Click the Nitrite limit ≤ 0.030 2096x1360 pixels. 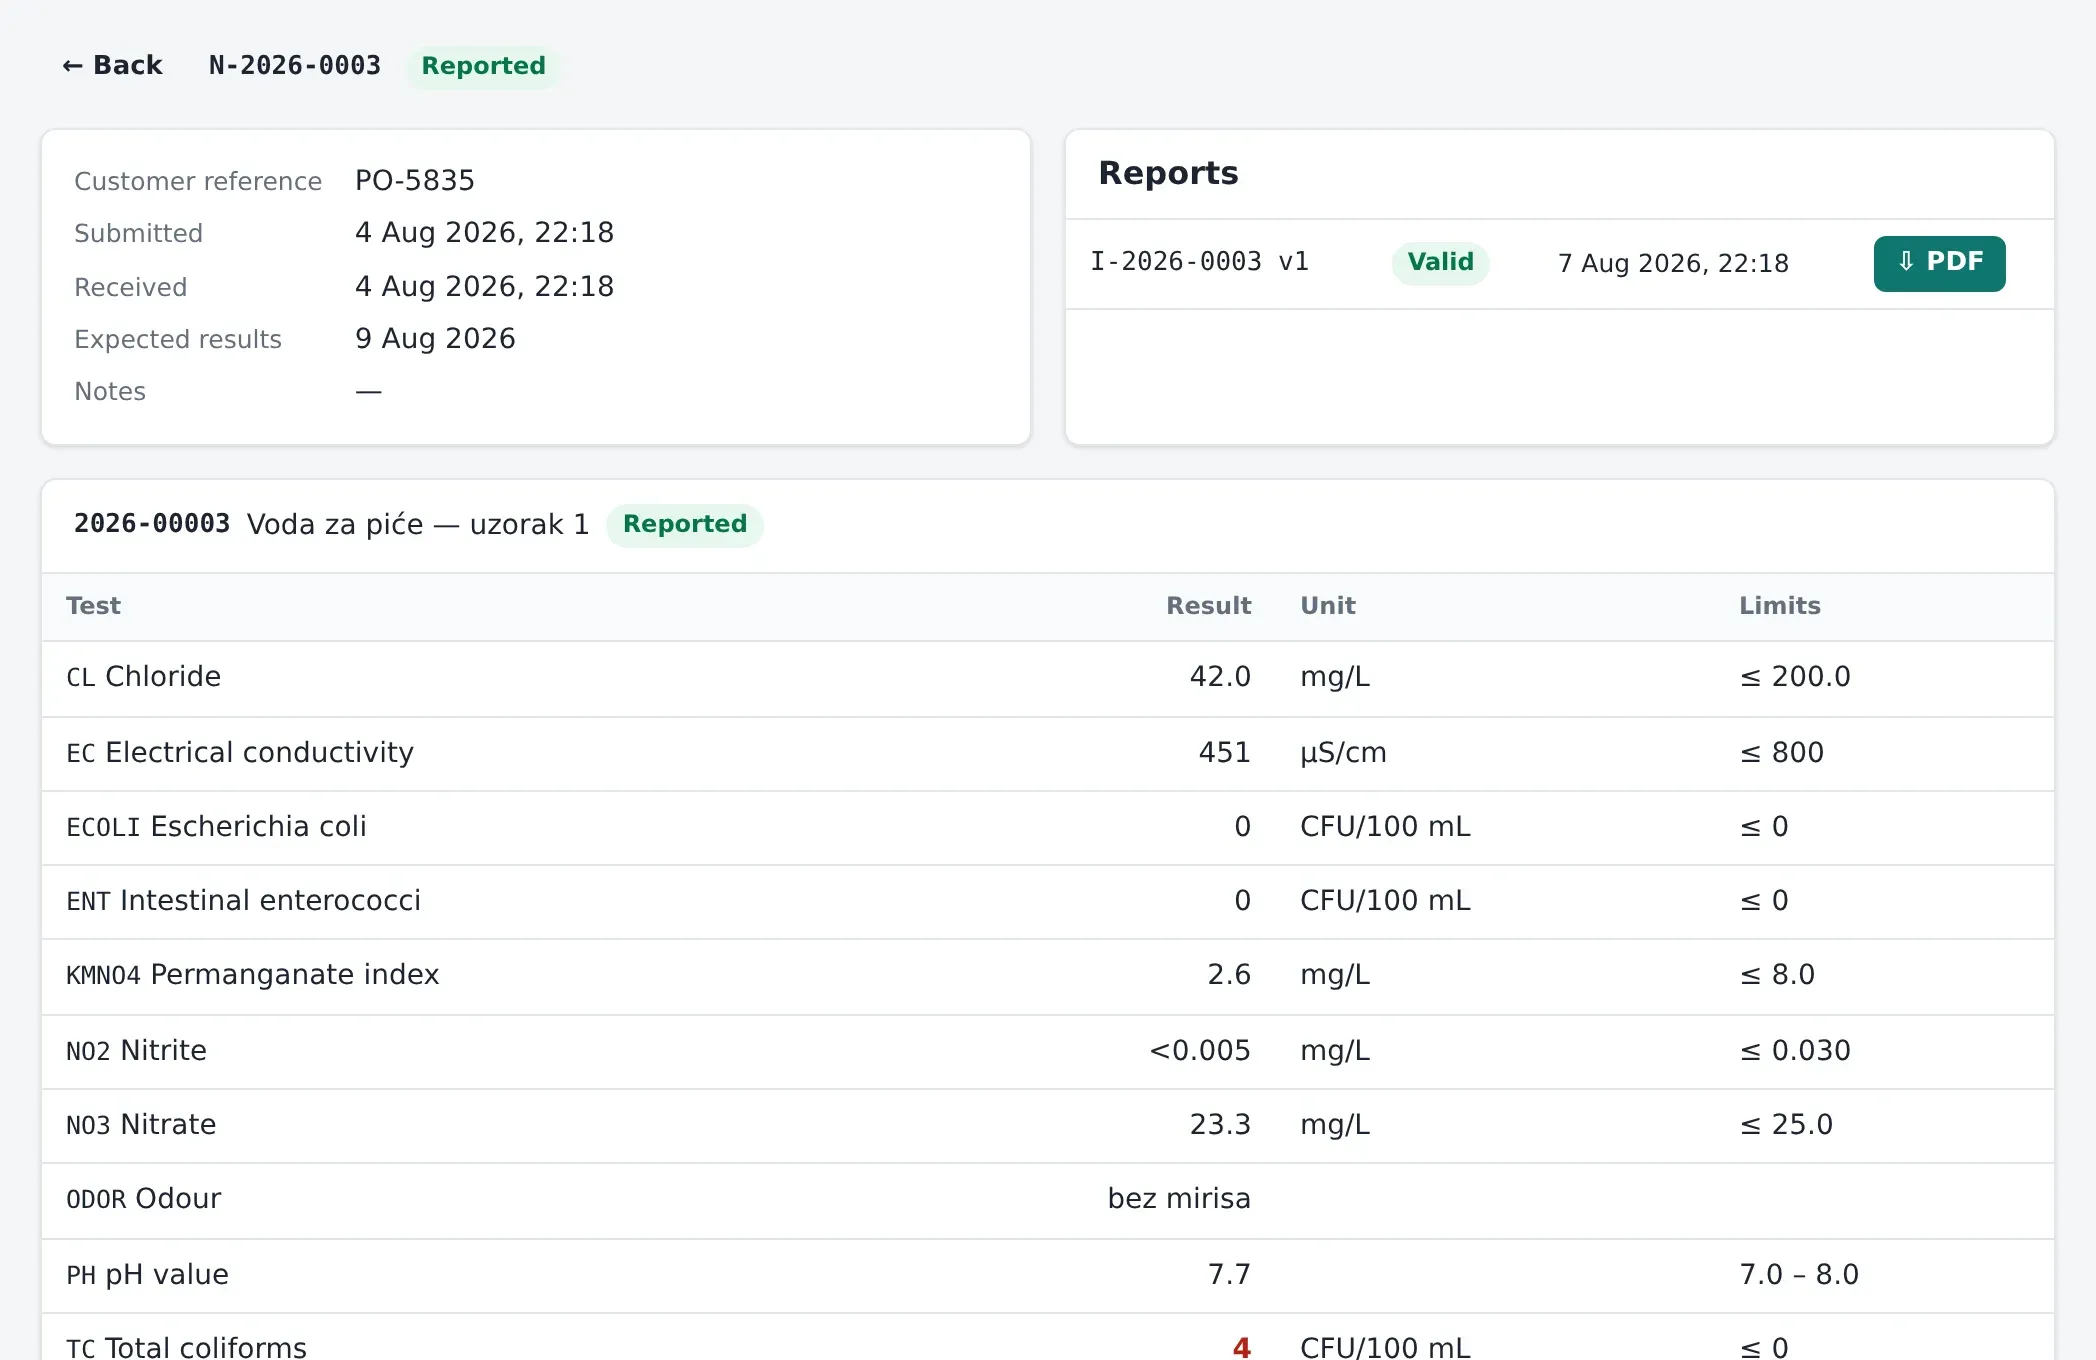[x=1796, y=1051]
